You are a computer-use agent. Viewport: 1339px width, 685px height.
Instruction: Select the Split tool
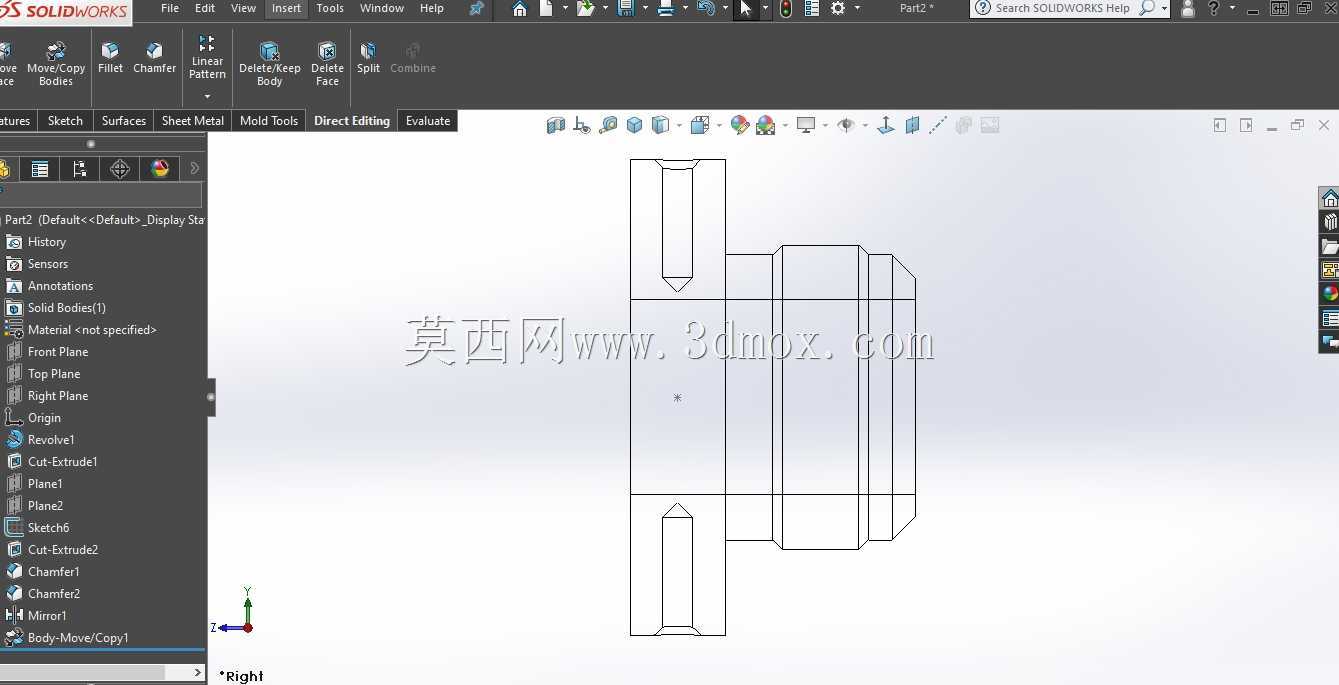pyautogui.click(x=368, y=58)
